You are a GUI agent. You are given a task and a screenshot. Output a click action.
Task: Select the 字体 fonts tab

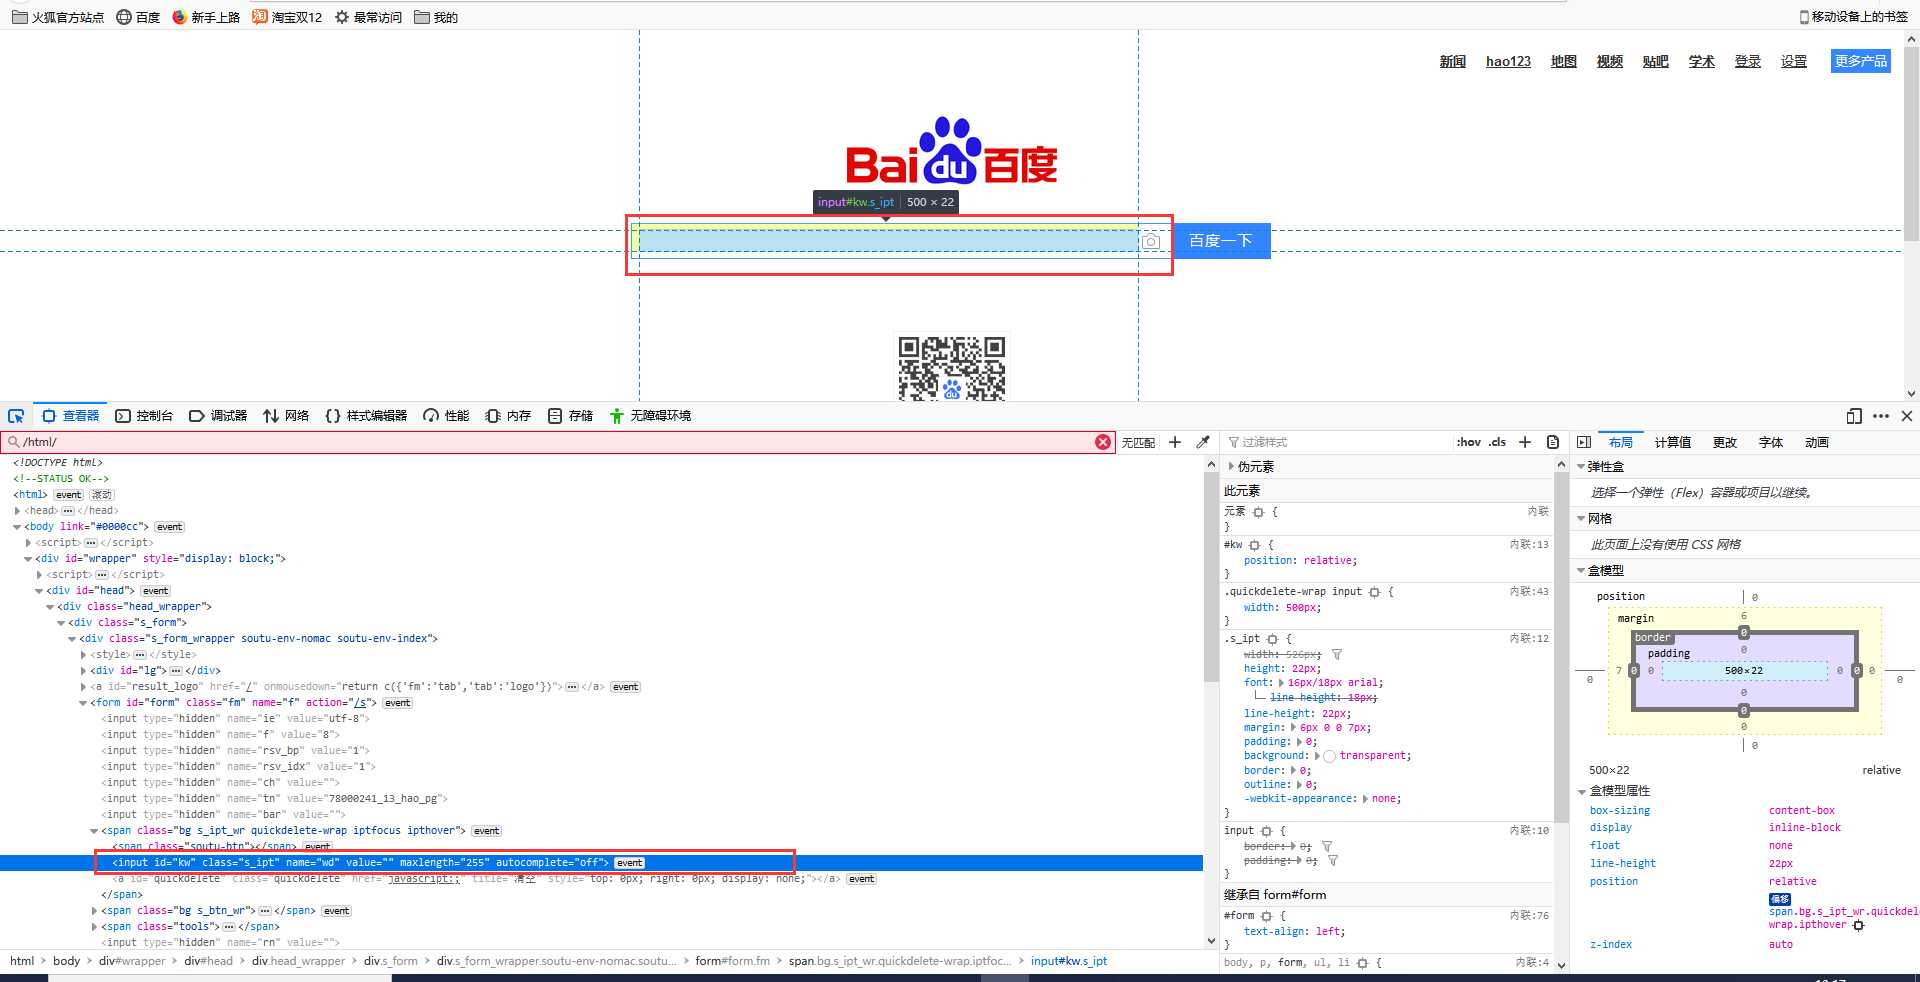point(1771,442)
